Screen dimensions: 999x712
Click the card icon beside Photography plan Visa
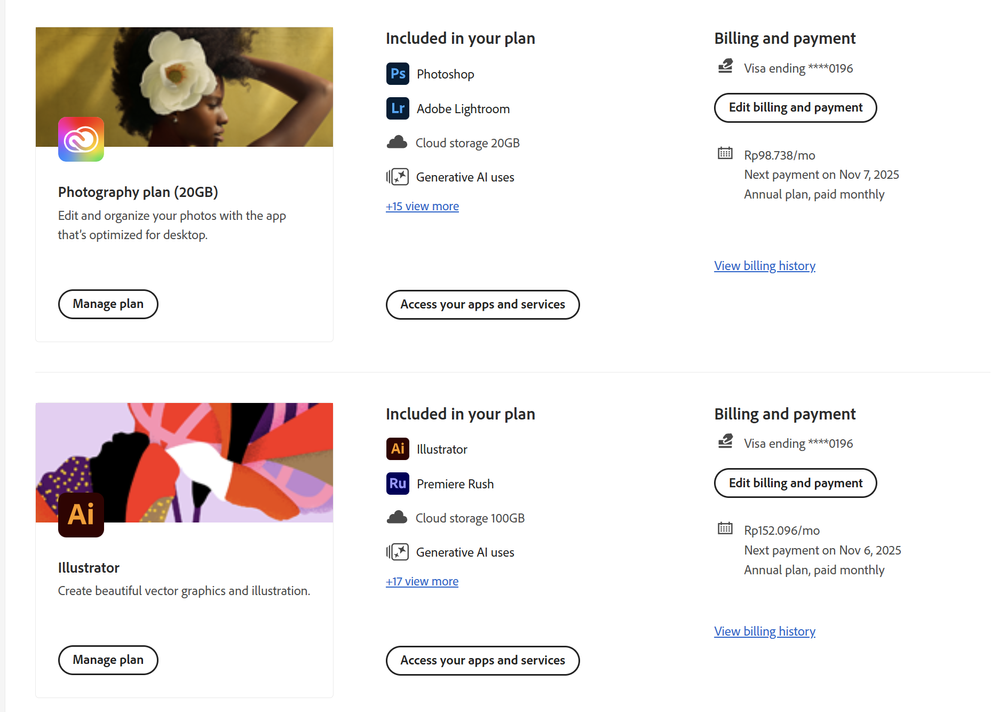coord(725,67)
